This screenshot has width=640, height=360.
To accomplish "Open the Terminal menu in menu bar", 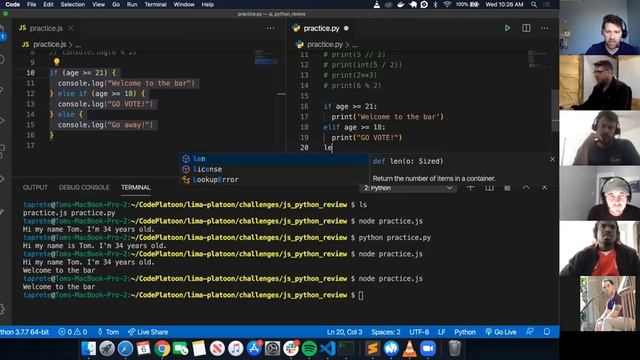I will click(156, 4).
